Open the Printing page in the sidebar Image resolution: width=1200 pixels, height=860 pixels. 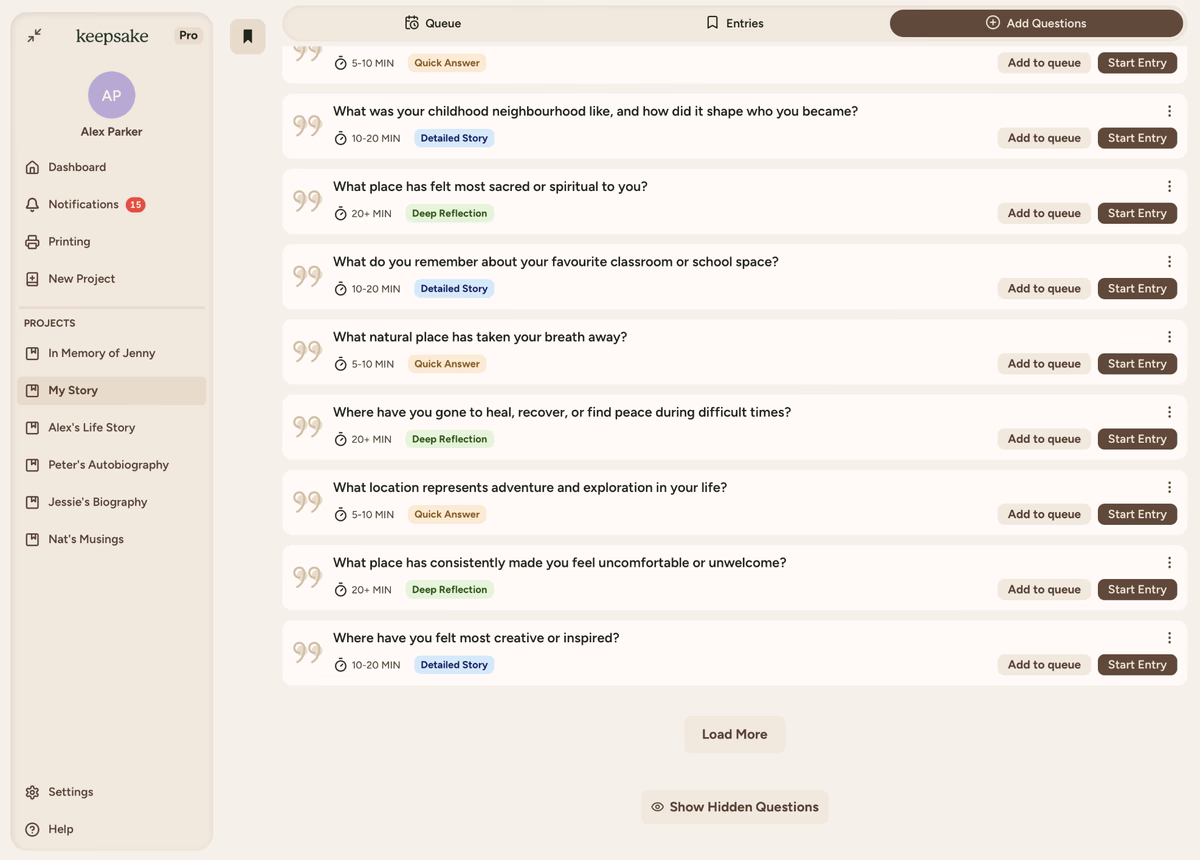click(x=69, y=242)
